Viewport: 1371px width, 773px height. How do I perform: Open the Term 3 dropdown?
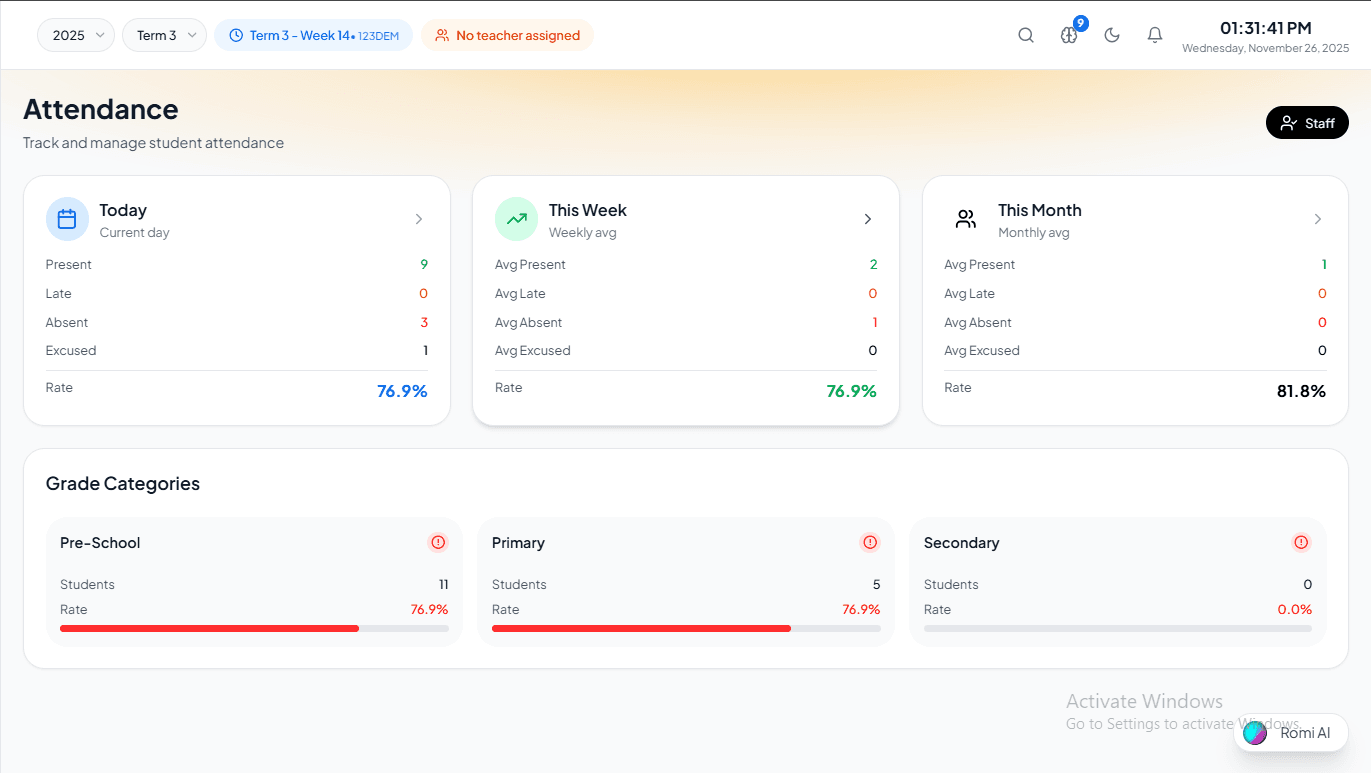coord(164,34)
